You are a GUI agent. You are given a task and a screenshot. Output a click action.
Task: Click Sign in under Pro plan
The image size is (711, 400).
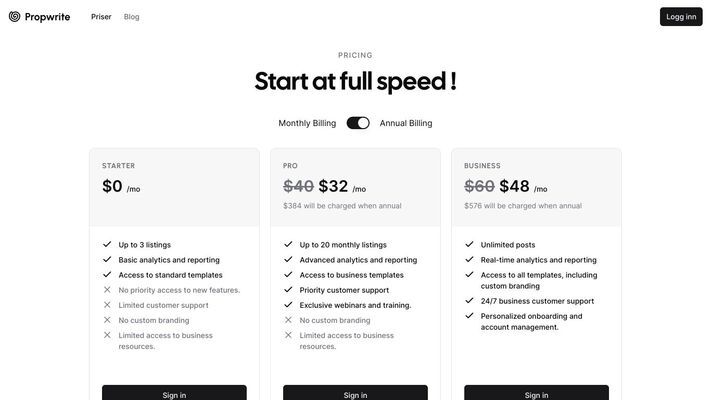coord(355,393)
